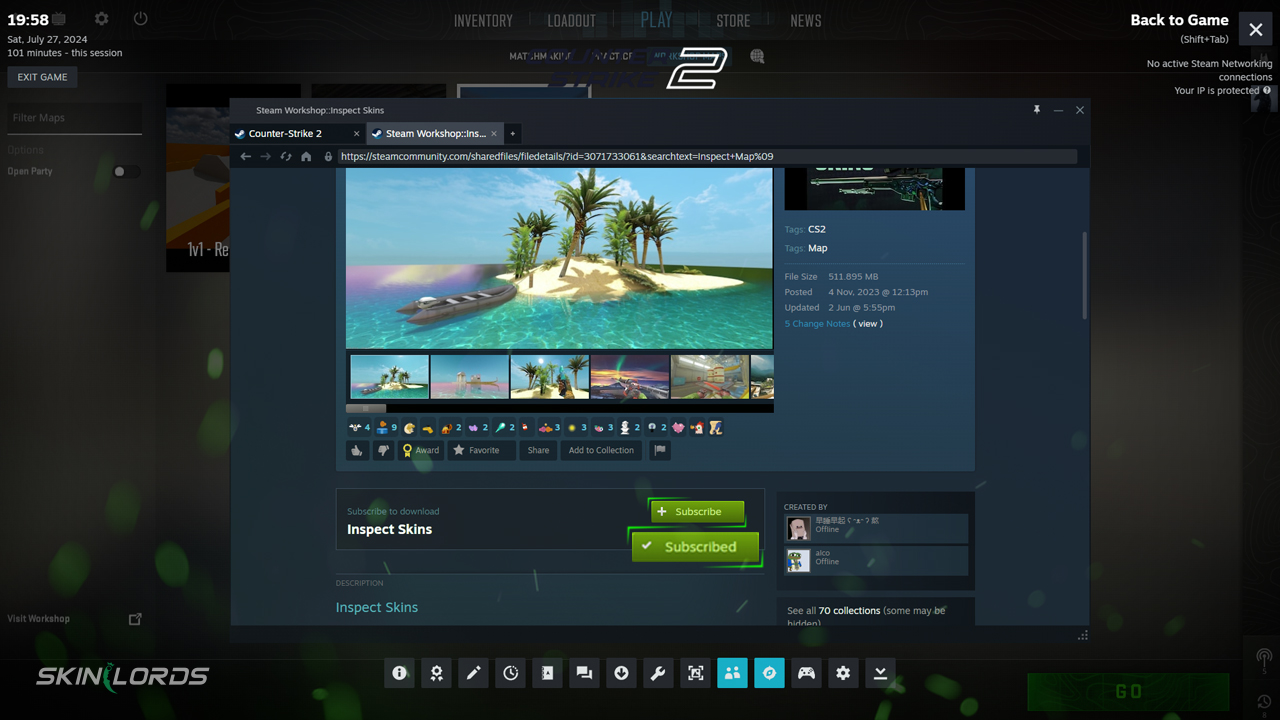The height and width of the screenshot is (720, 1280).
Task: Toggle the web browser compass icon
Action: [769, 673]
